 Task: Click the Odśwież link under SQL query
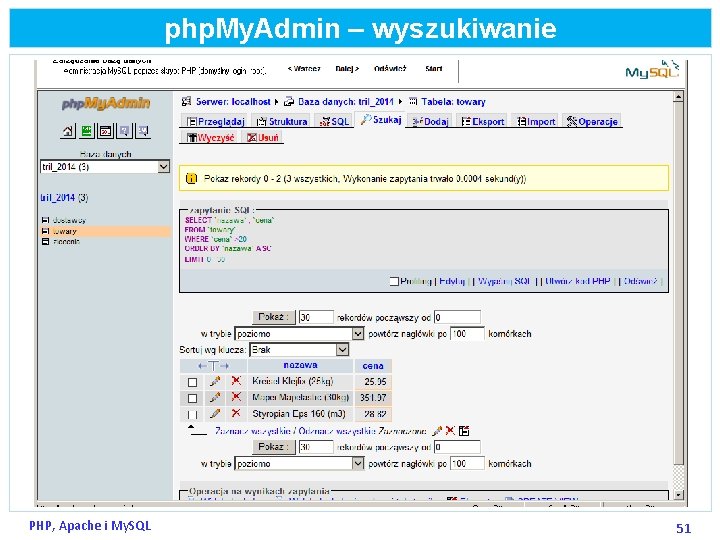[641, 281]
